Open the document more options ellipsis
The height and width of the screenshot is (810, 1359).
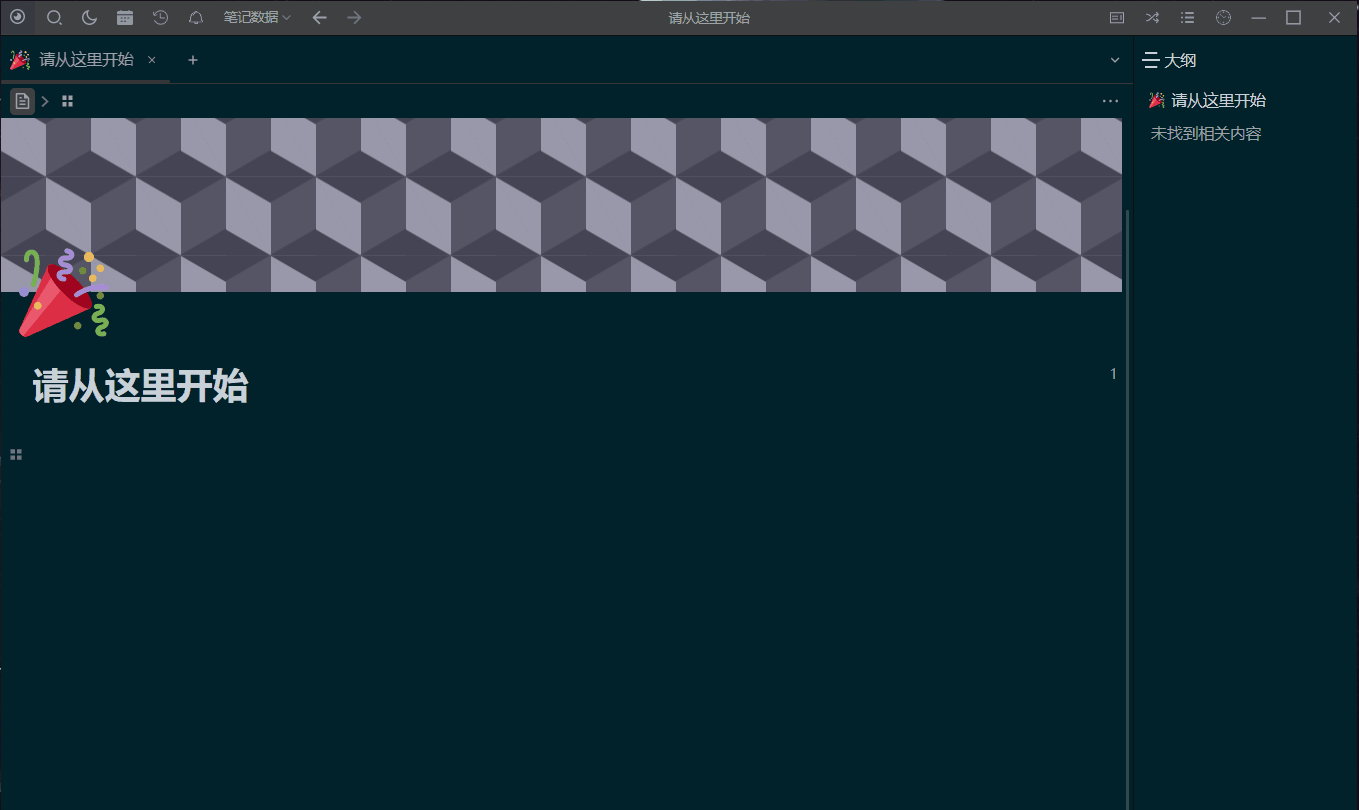tap(1110, 101)
